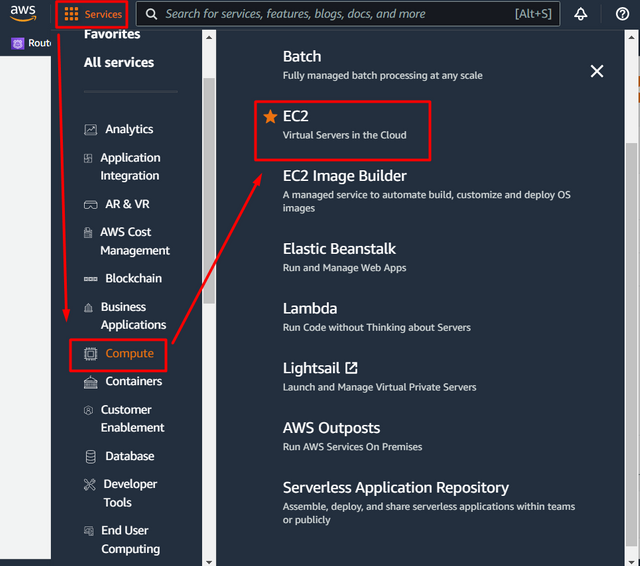This screenshot has width=640, height=566.
Task: Click the Lightsail external link icon
Action: [351, 368]
